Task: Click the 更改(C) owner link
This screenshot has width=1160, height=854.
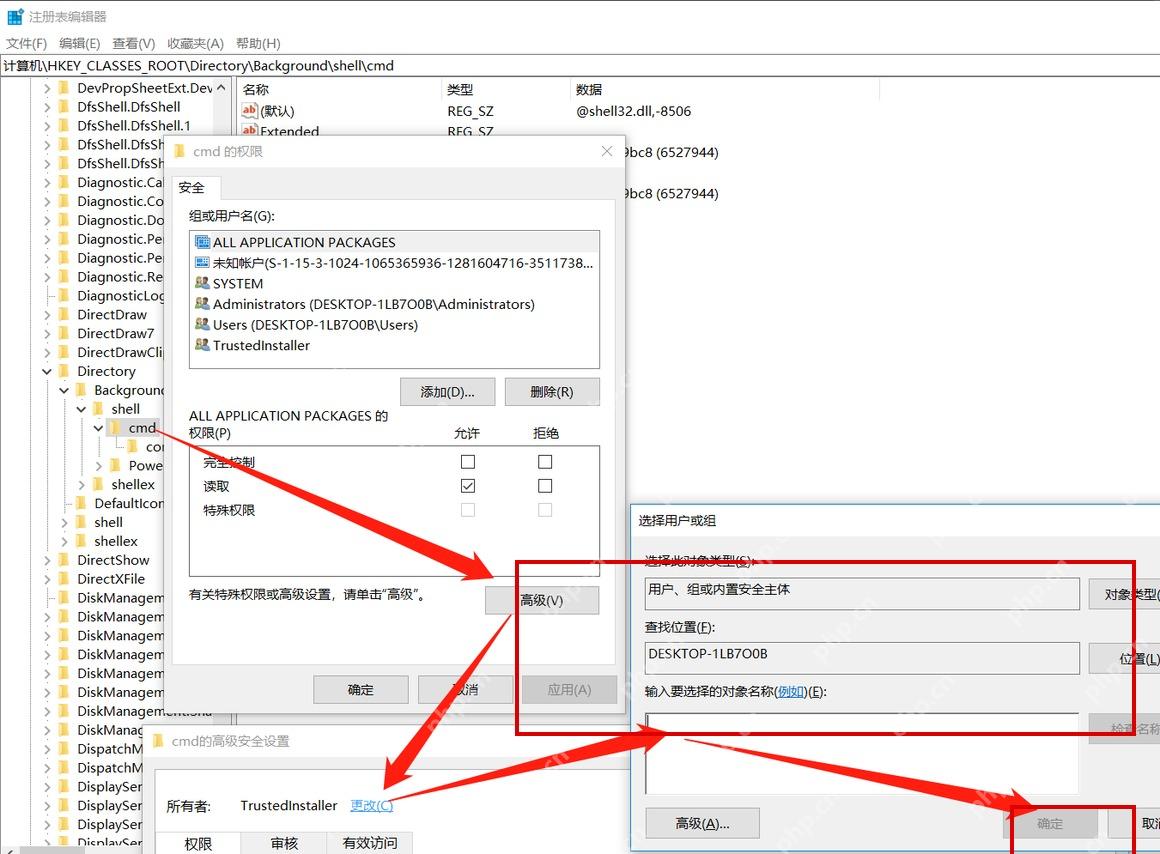Action: click(x=371, y=805)
